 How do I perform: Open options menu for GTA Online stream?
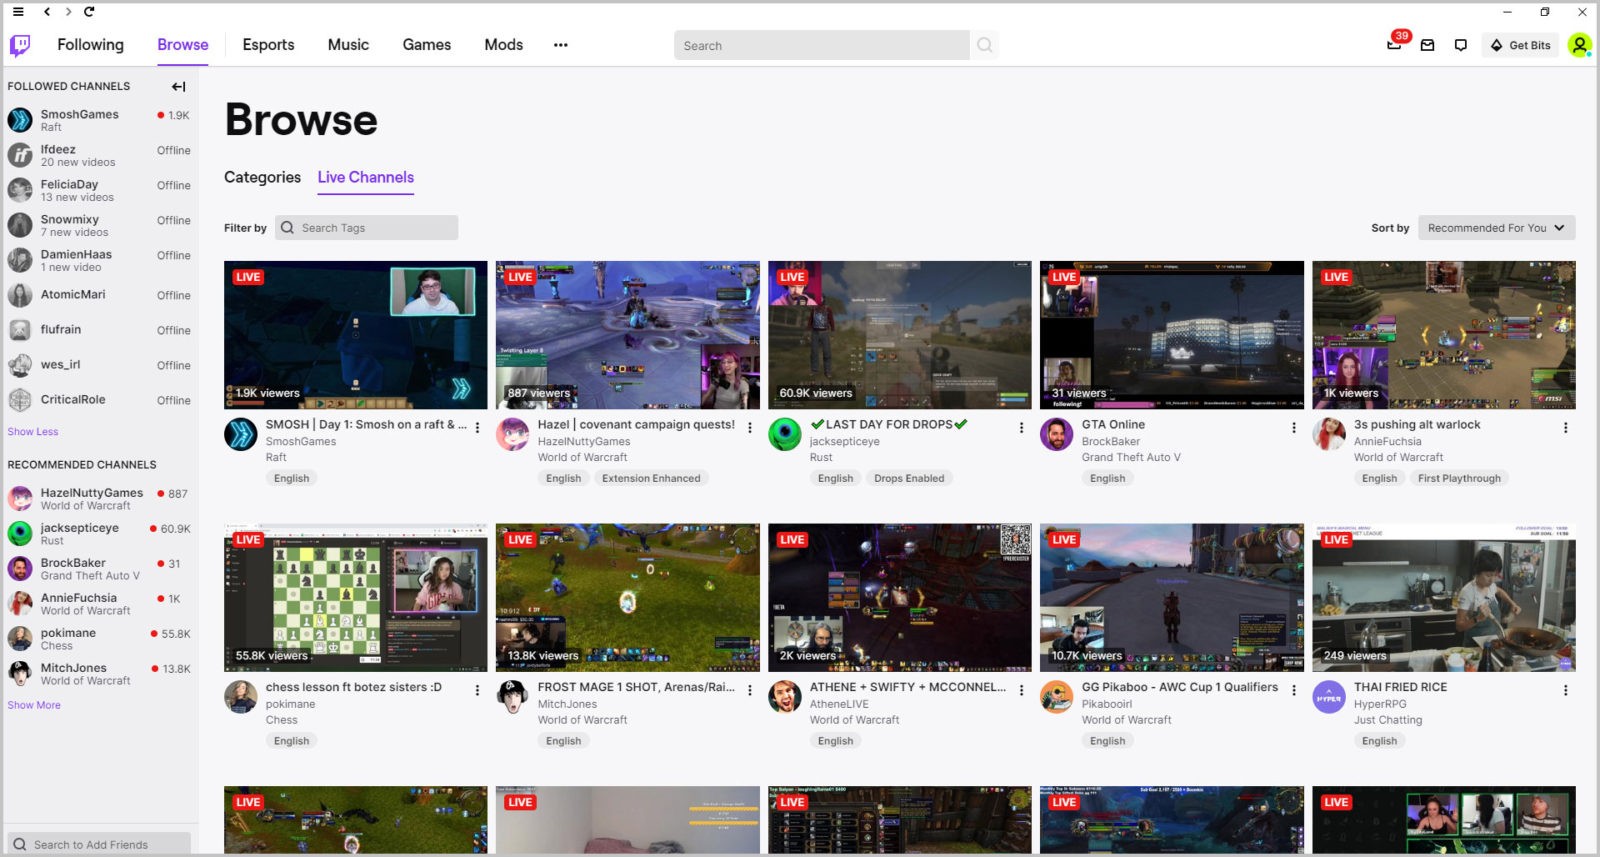tap(1293, 428)
